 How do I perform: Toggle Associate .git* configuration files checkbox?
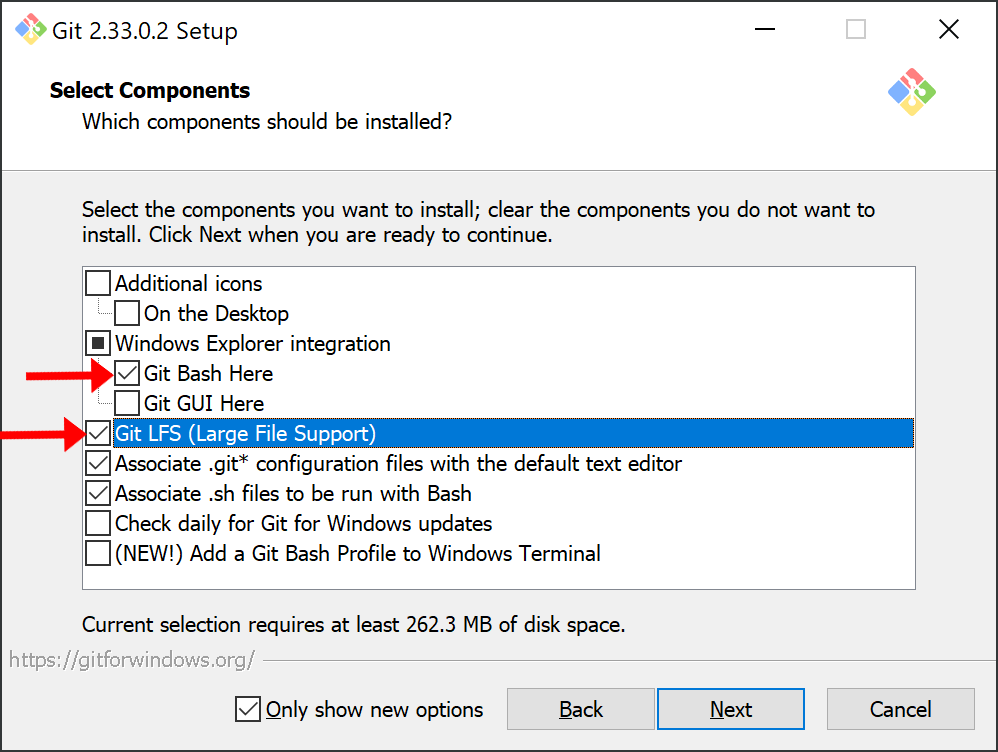pyautogui.click(x=98, y=463)
